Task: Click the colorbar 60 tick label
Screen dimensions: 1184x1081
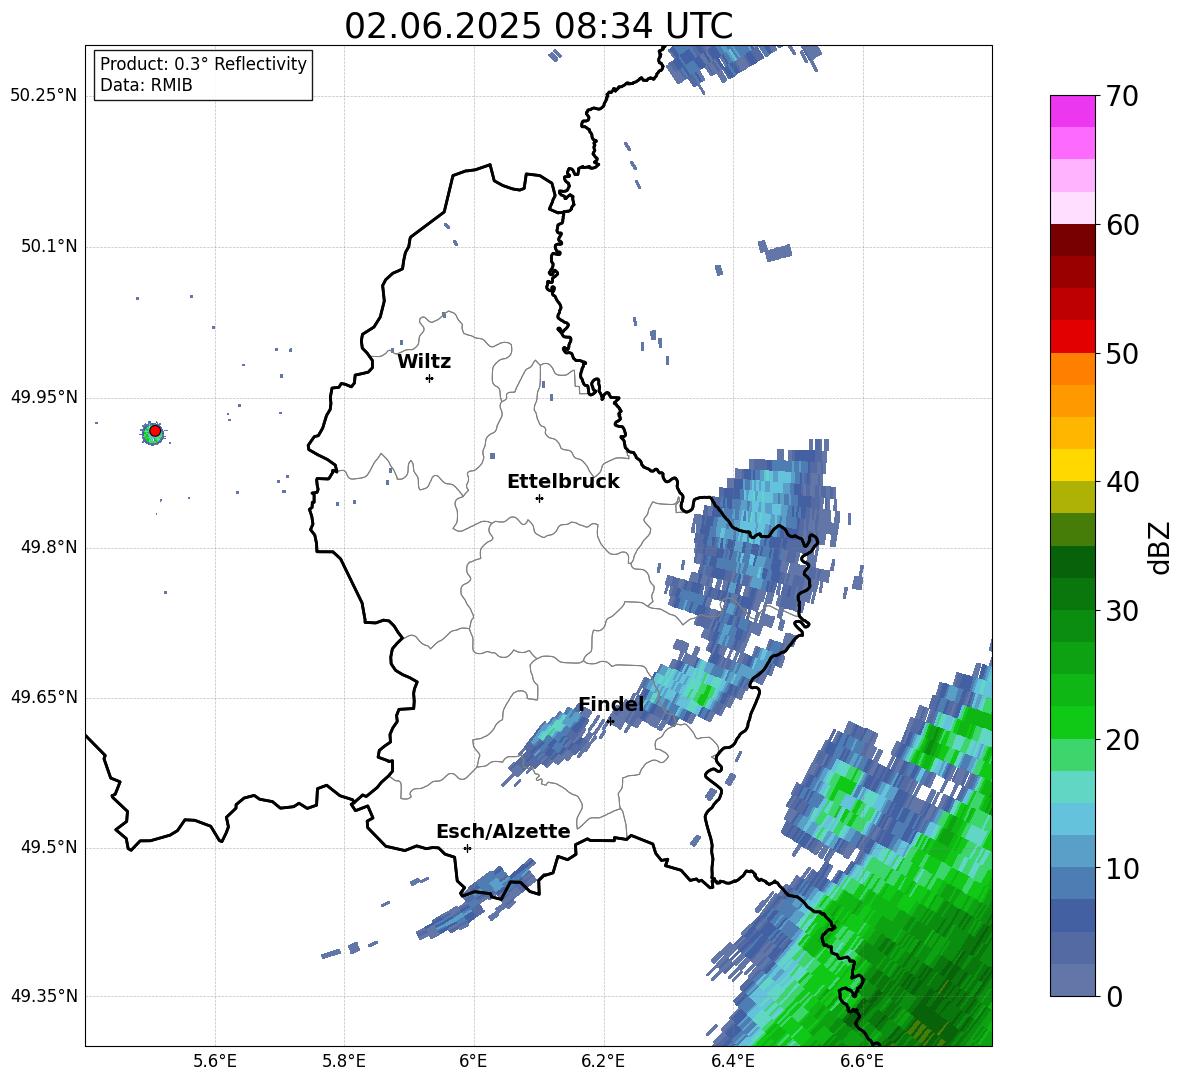Action: coord(1123,225)
